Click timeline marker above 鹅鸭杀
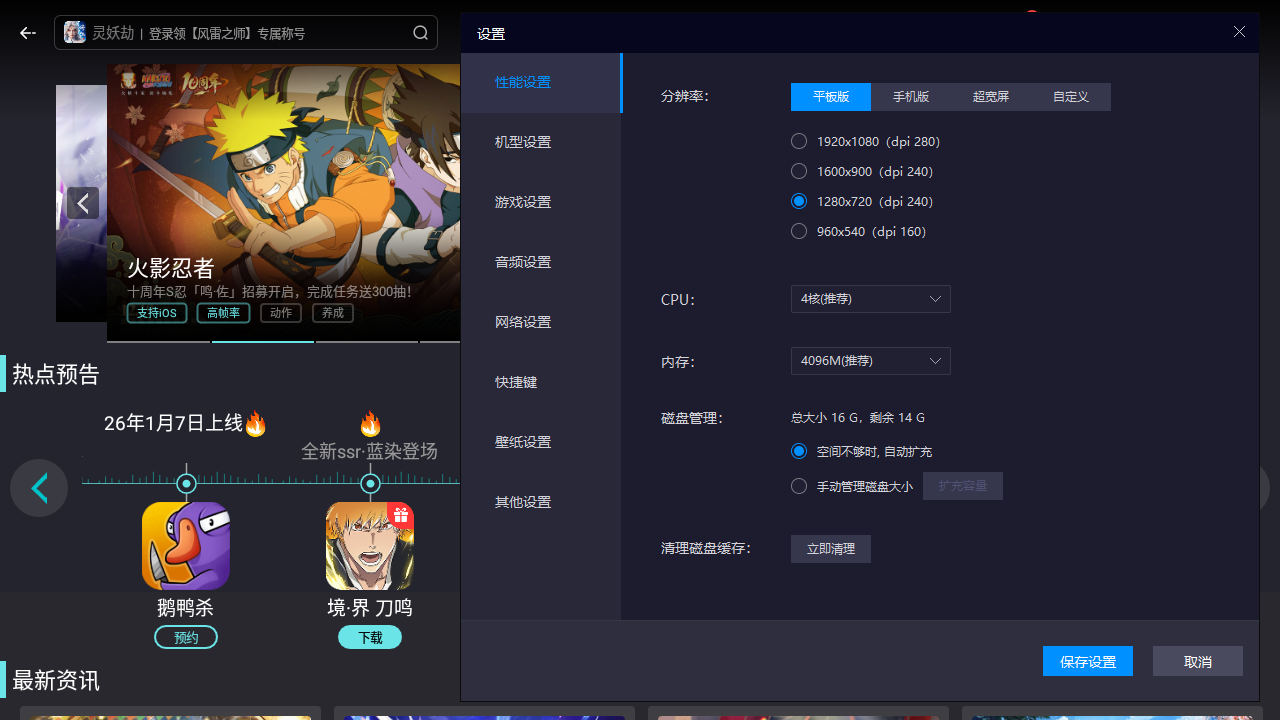The height and width of the screenshot is (720, 1280). coord(186,484)
